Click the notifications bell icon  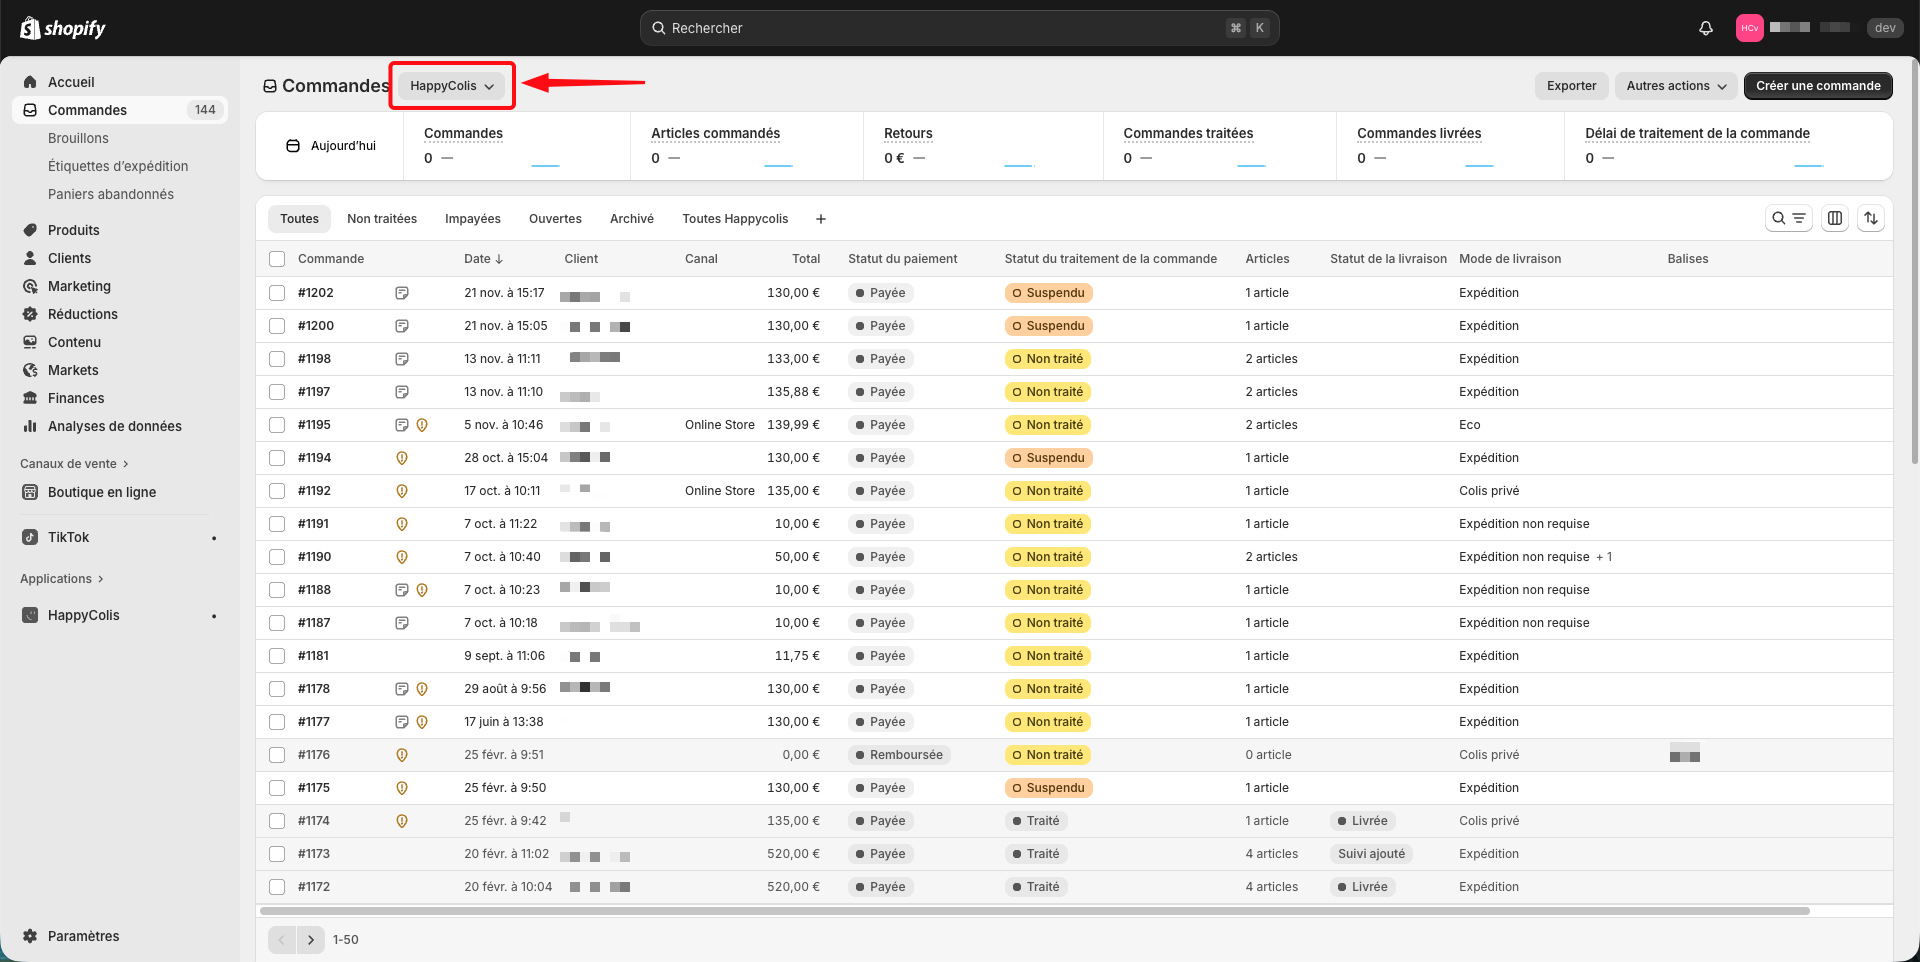coord(1706,28)
